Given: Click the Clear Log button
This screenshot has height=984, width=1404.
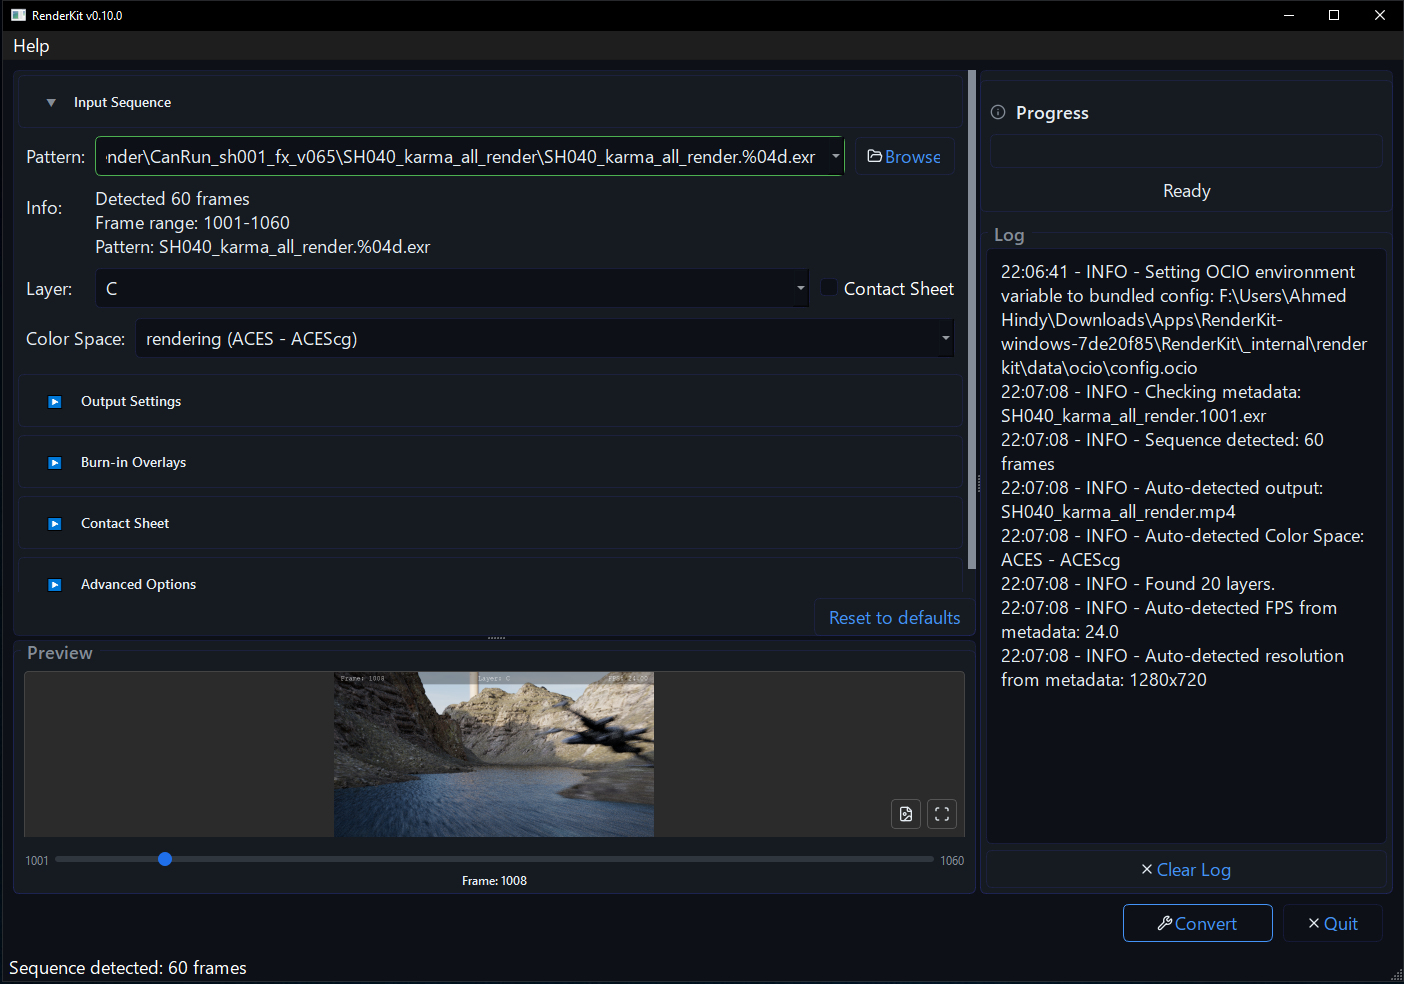Looking at the screenshot, I should click(x=1186, y=870).
